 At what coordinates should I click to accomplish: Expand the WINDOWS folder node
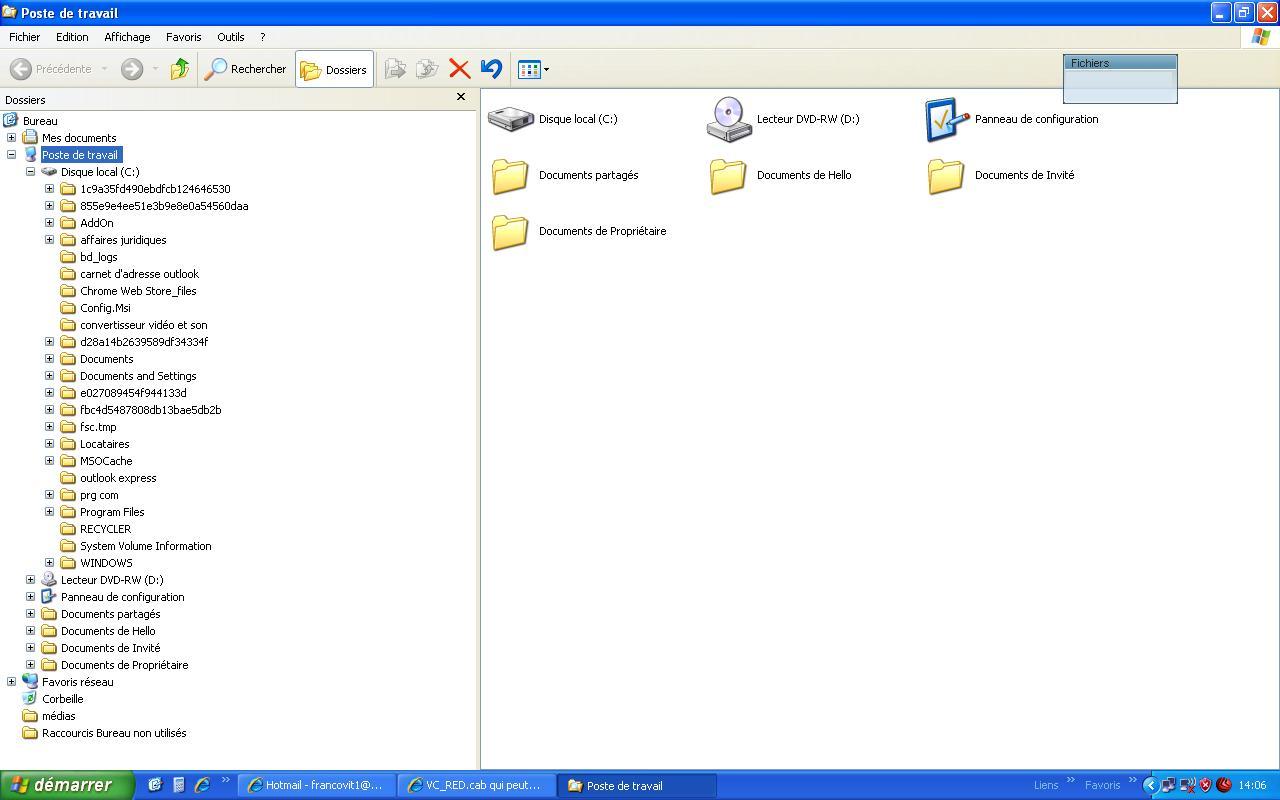point(49,563)
